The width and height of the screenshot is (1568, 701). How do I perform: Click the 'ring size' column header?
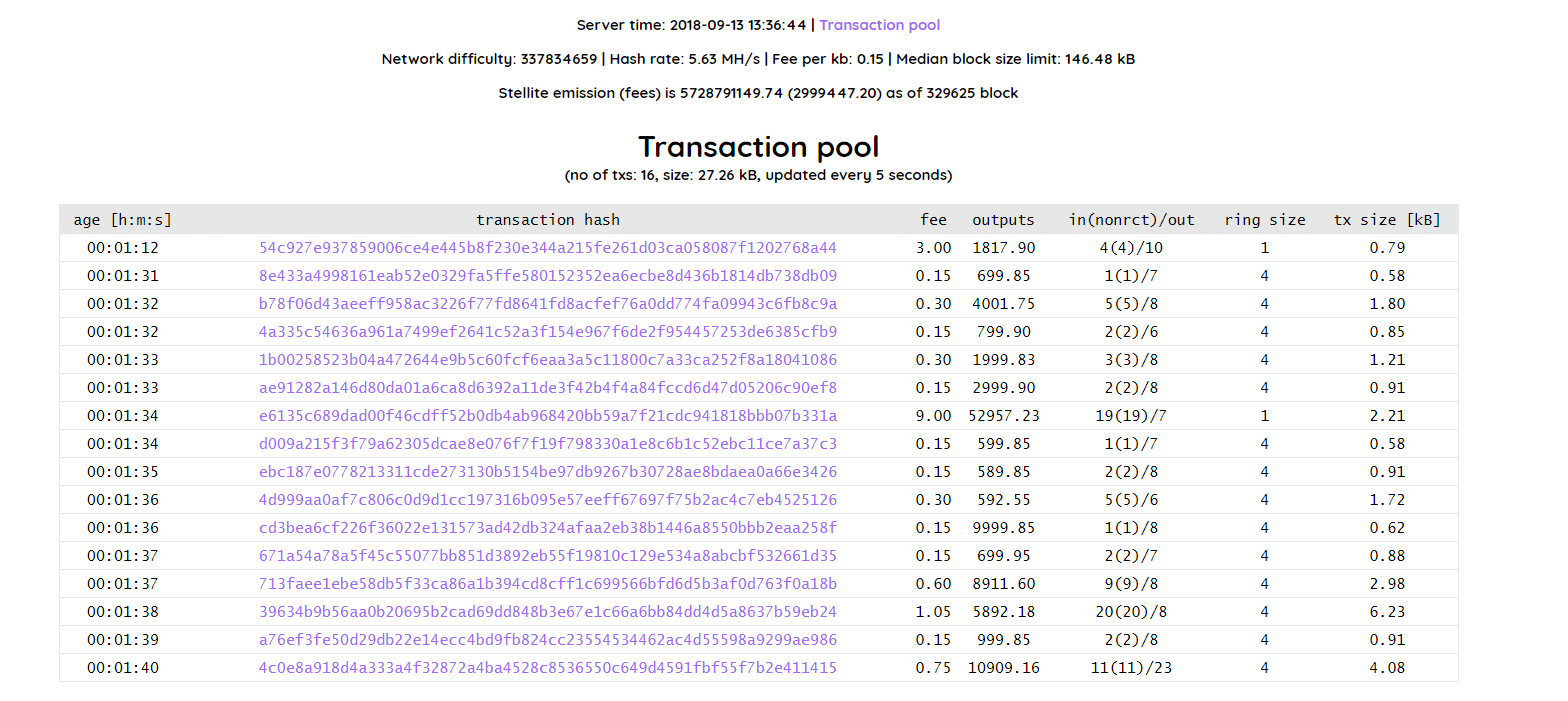(x=1265, y=220)
